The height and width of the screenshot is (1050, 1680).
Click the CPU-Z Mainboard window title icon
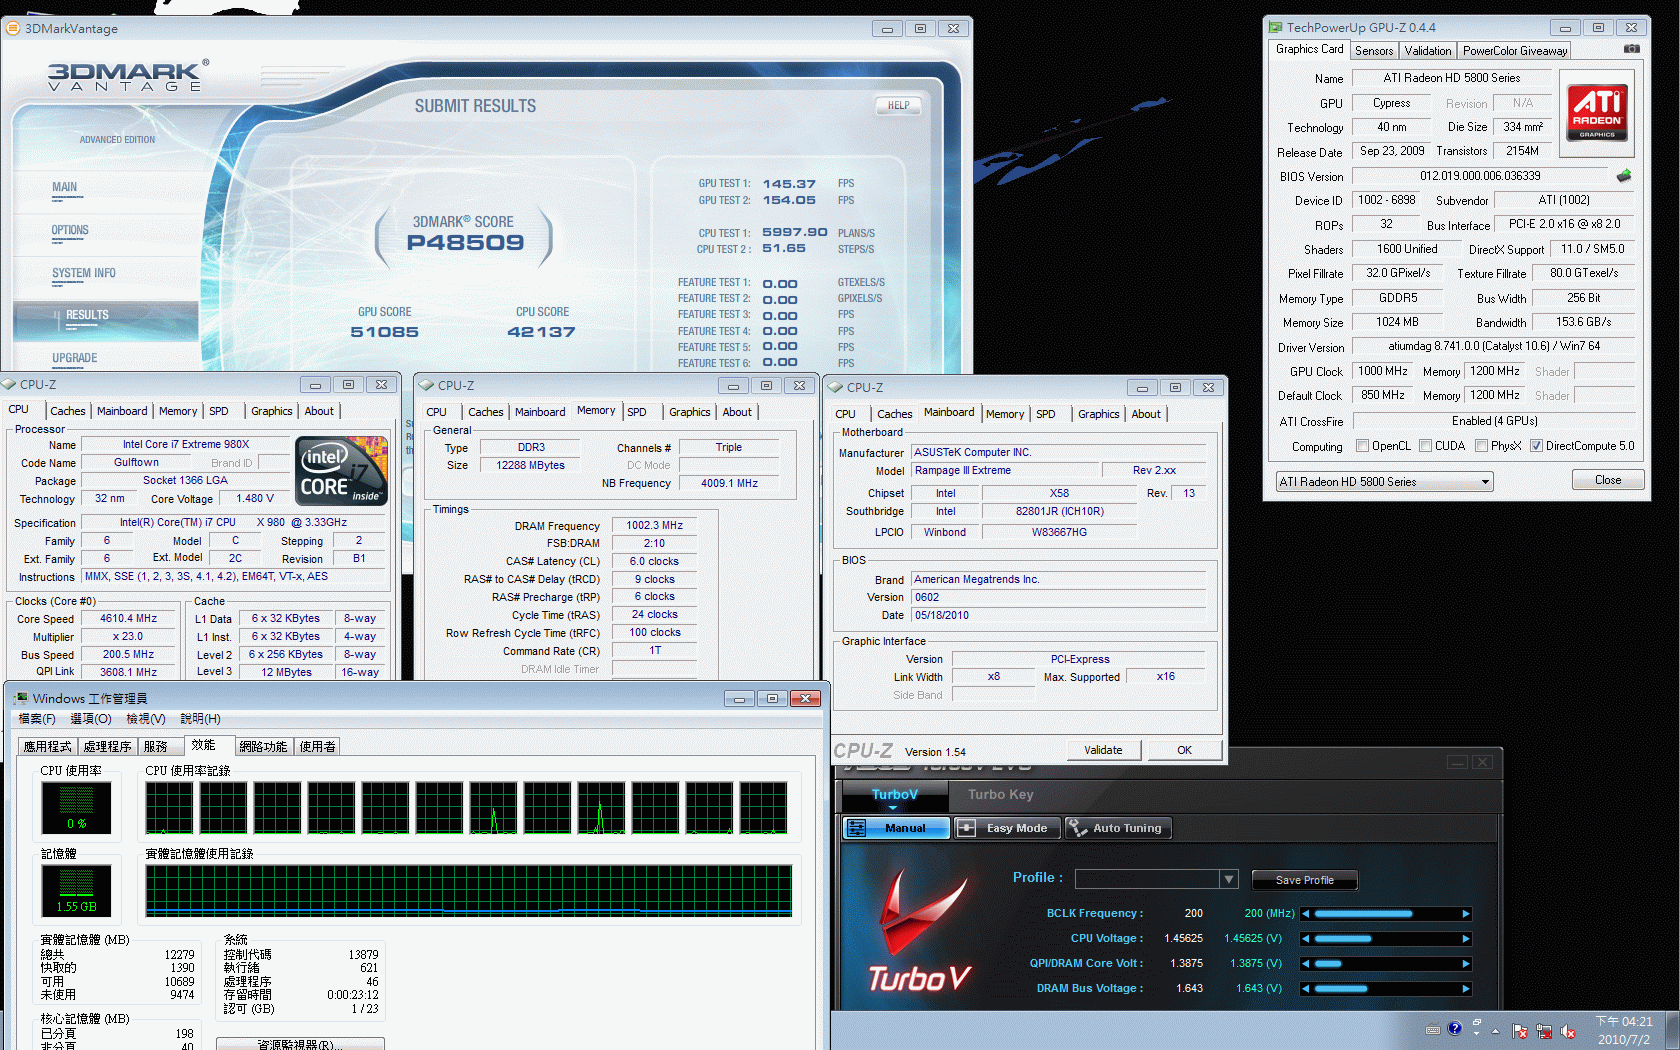click(835, 387)
